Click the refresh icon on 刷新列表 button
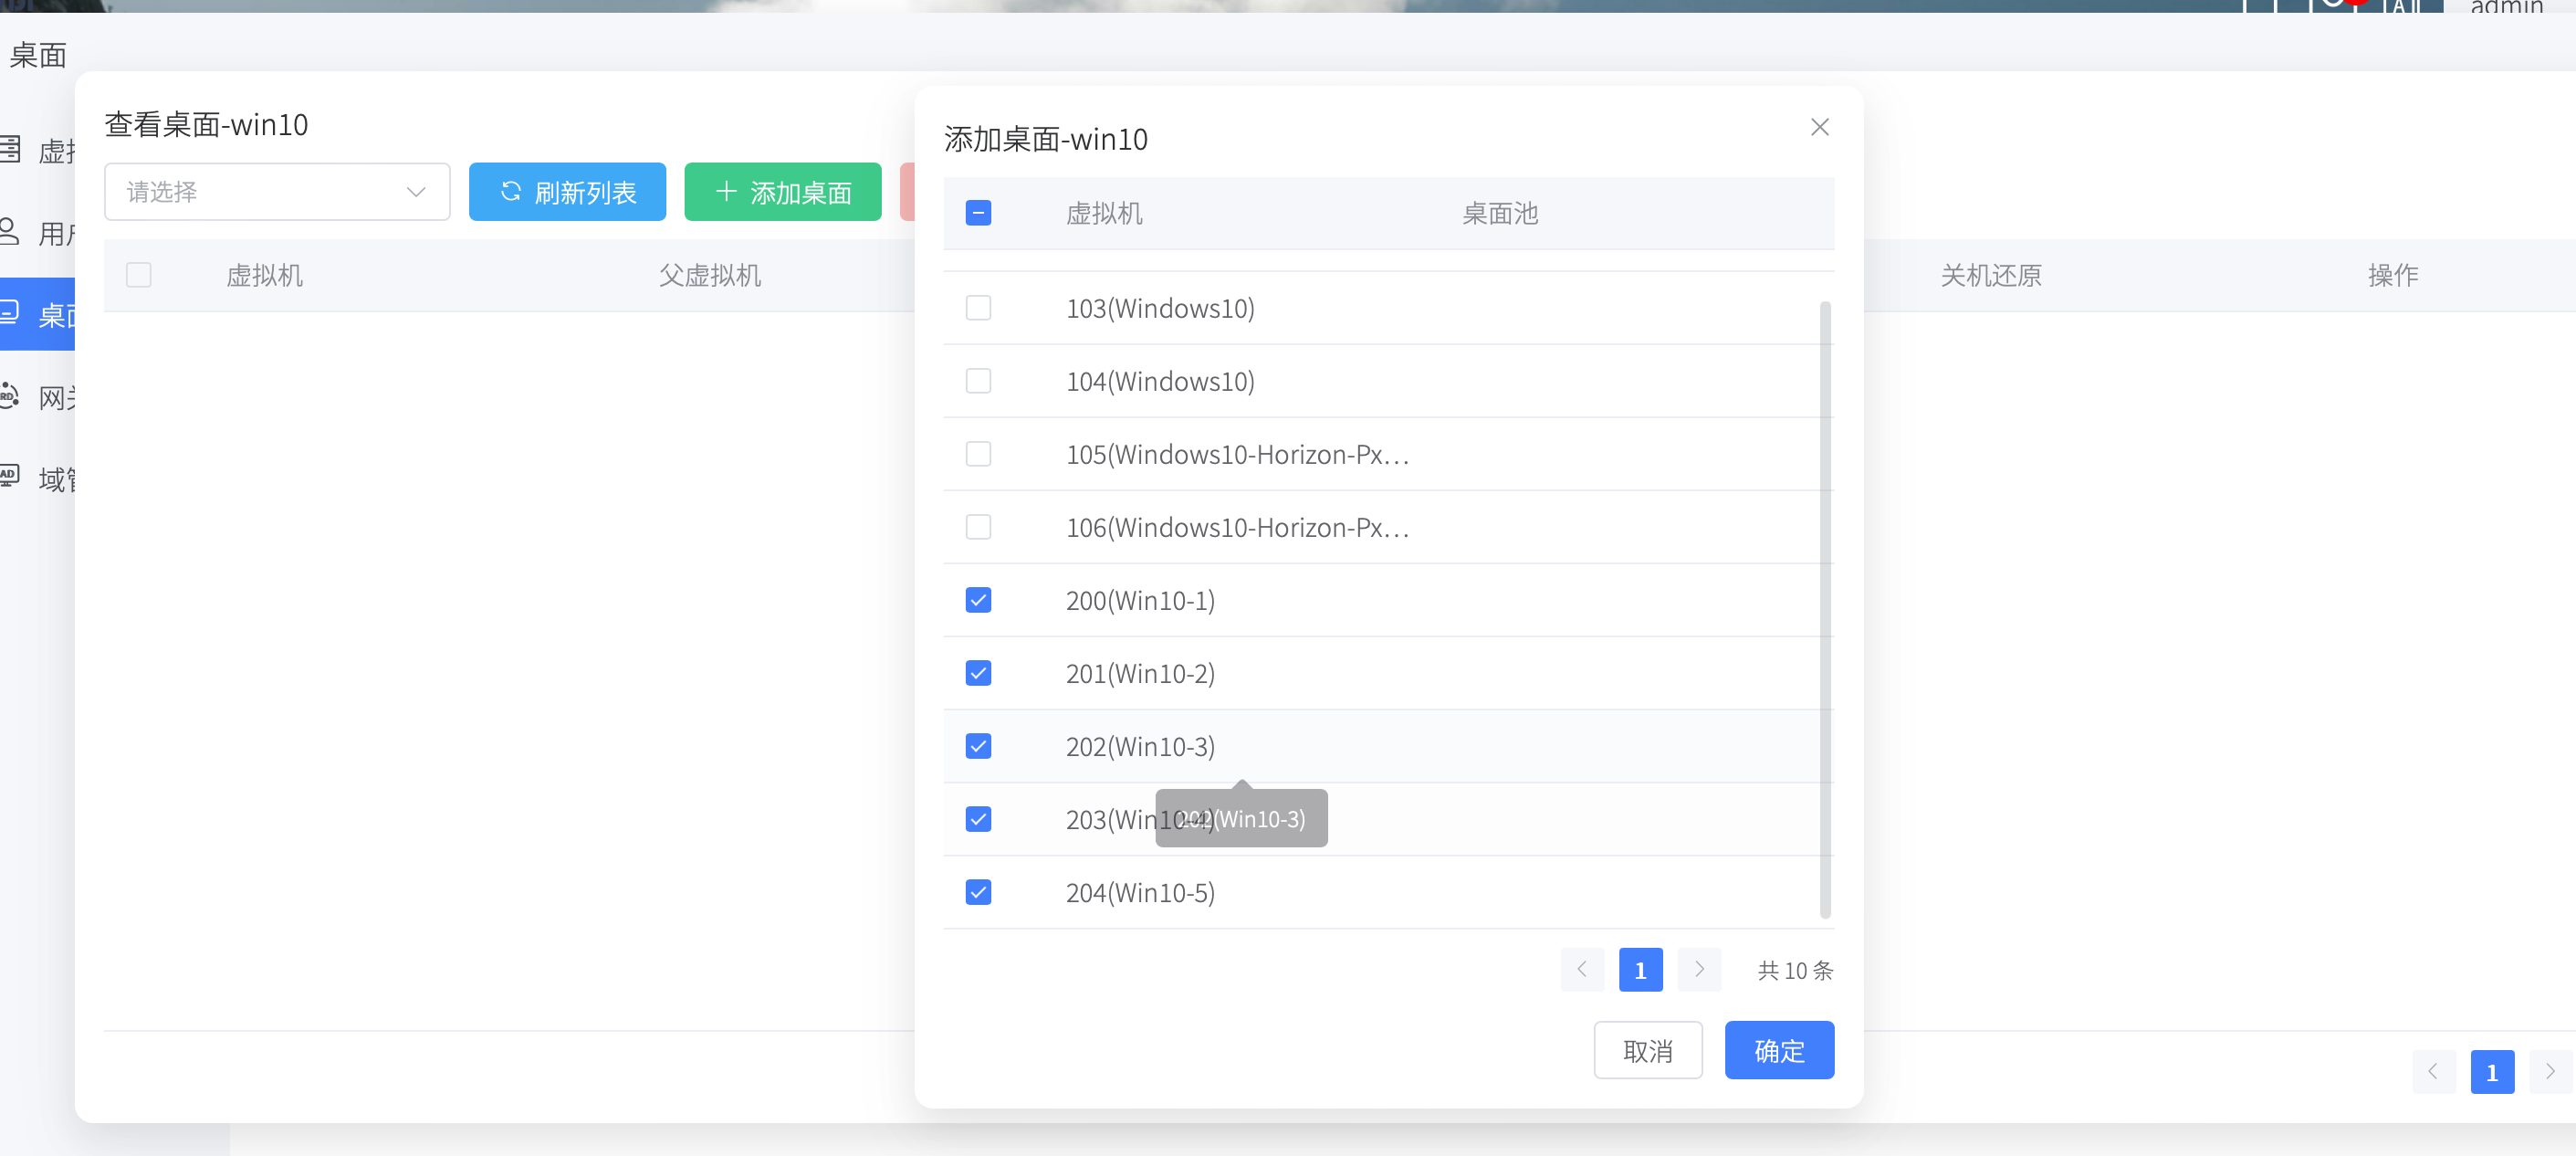The width and height of the screenshot is (2576, 1156). coord(512,192)
